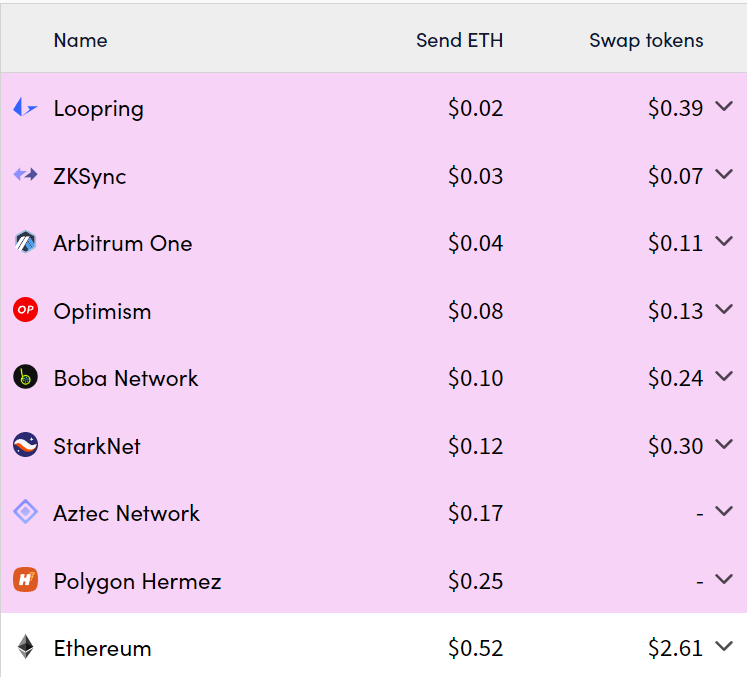This screenshot has width=747, height=677.
Task: Click the ZKSync arrows icon
Action: [x=25, y=175]
